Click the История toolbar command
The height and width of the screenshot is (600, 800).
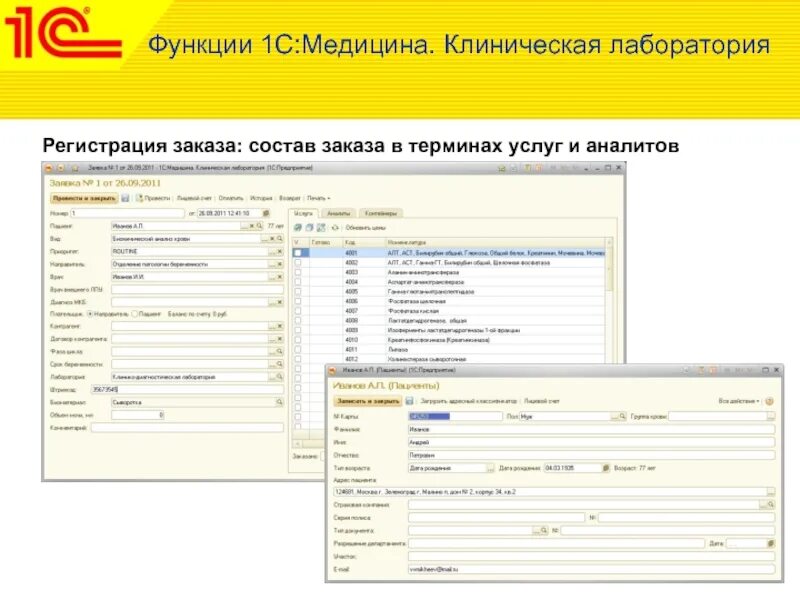(261, 198)
